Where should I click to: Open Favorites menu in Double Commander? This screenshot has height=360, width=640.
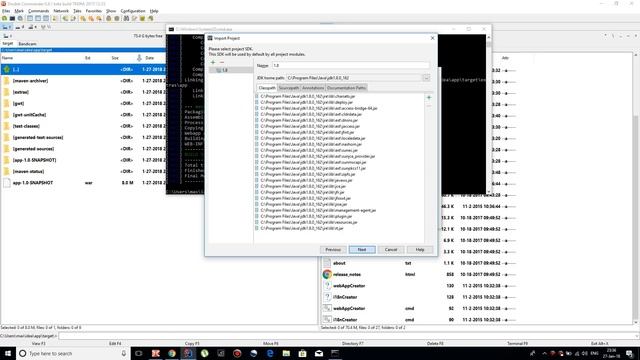pos(93,11)
